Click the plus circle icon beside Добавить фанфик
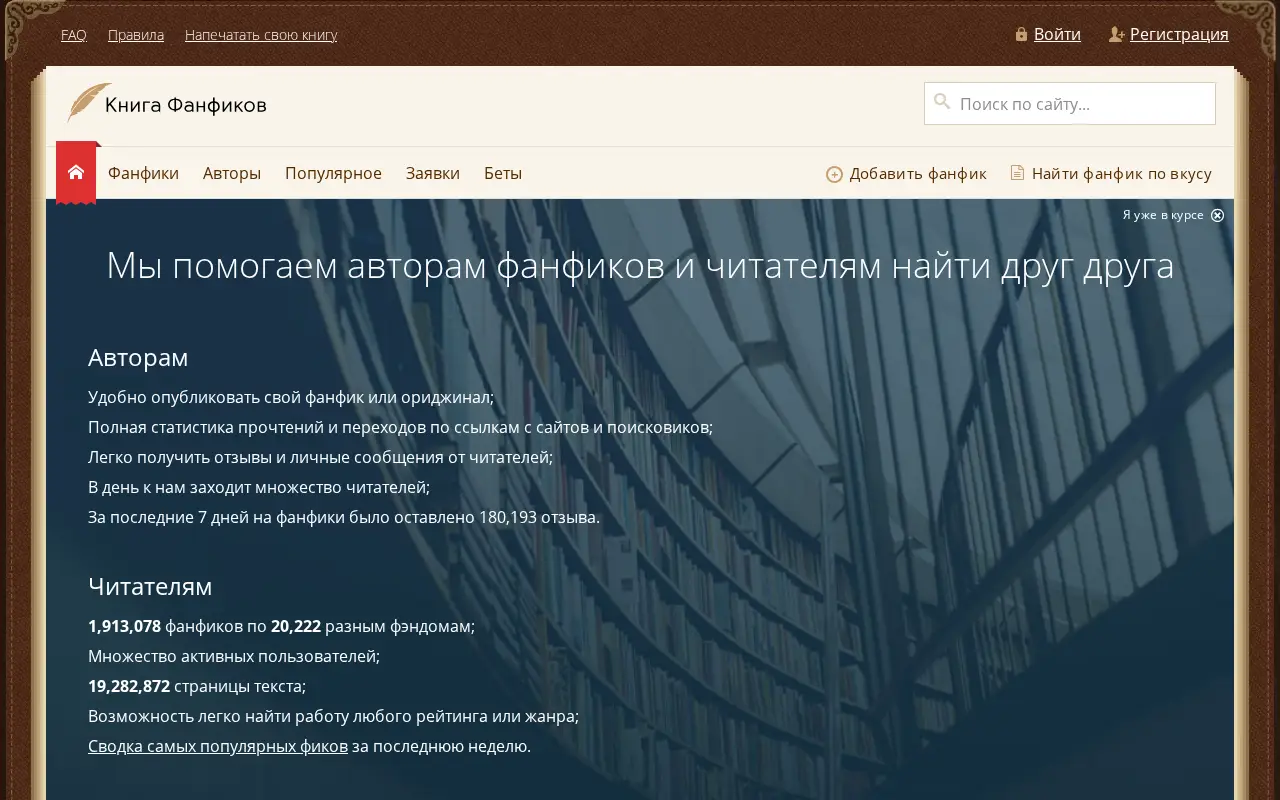This screenshot has height=800, width=1280. coord(834,174)
